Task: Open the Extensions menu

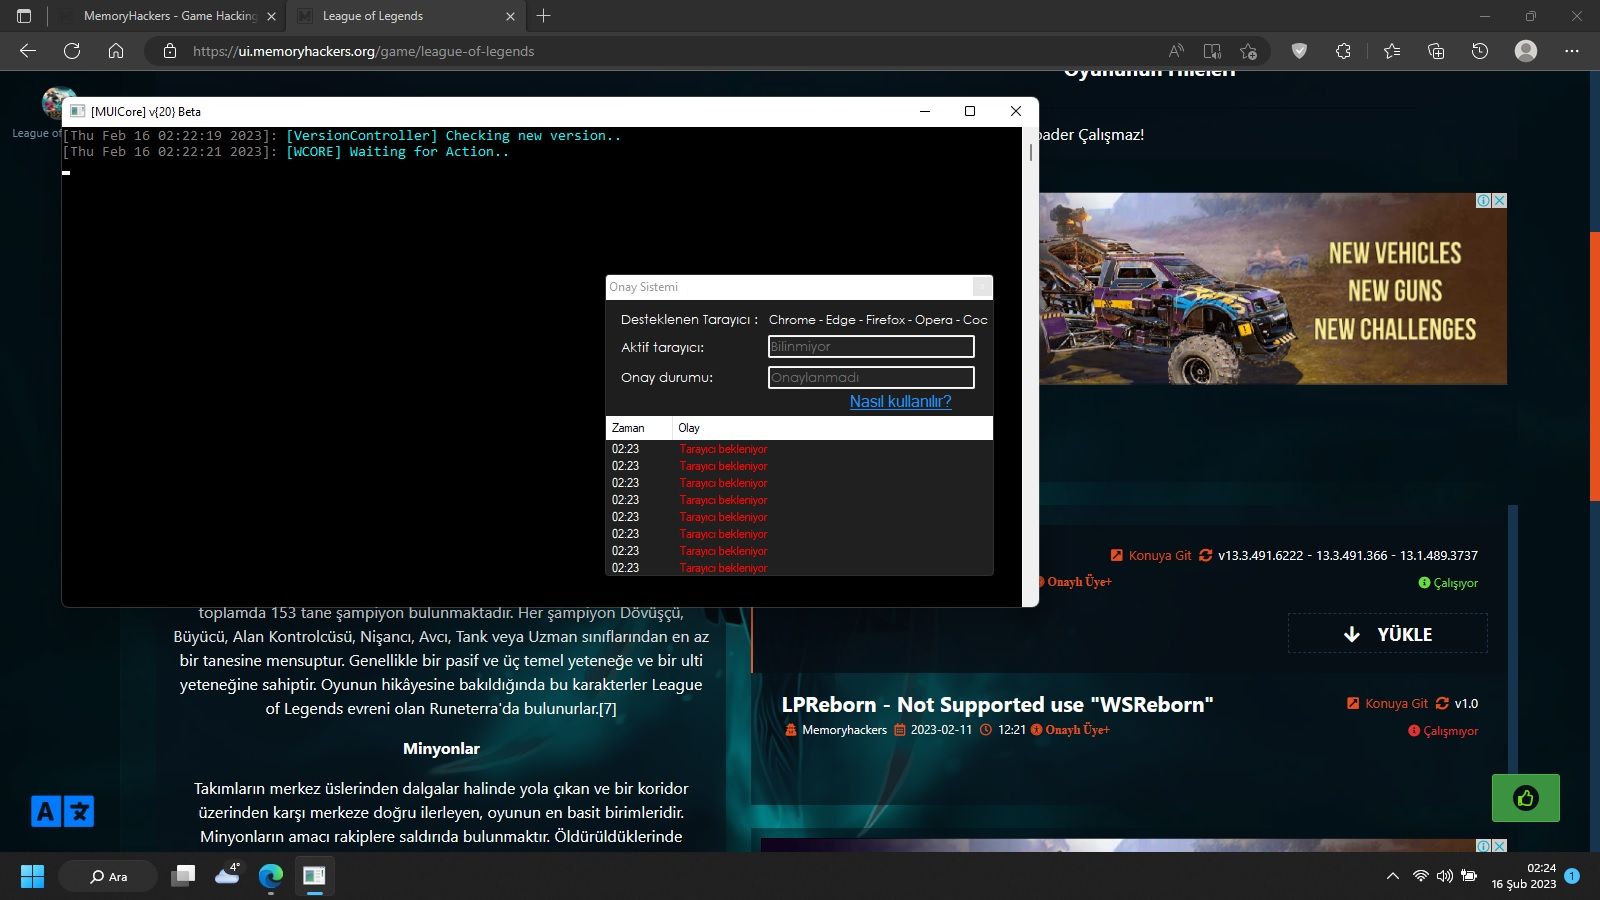Action: pos(1343,51)
